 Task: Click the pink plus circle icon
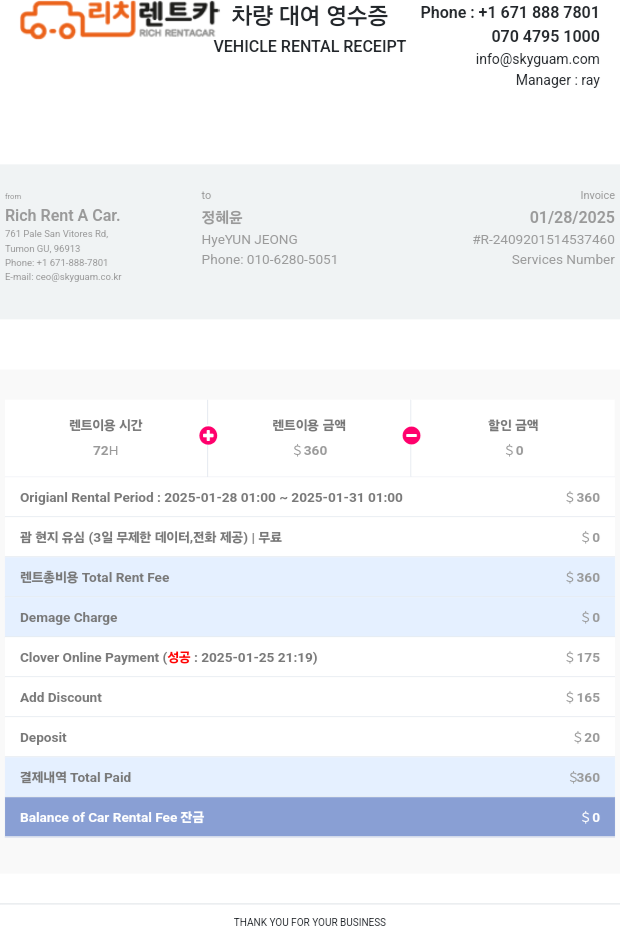208,436
